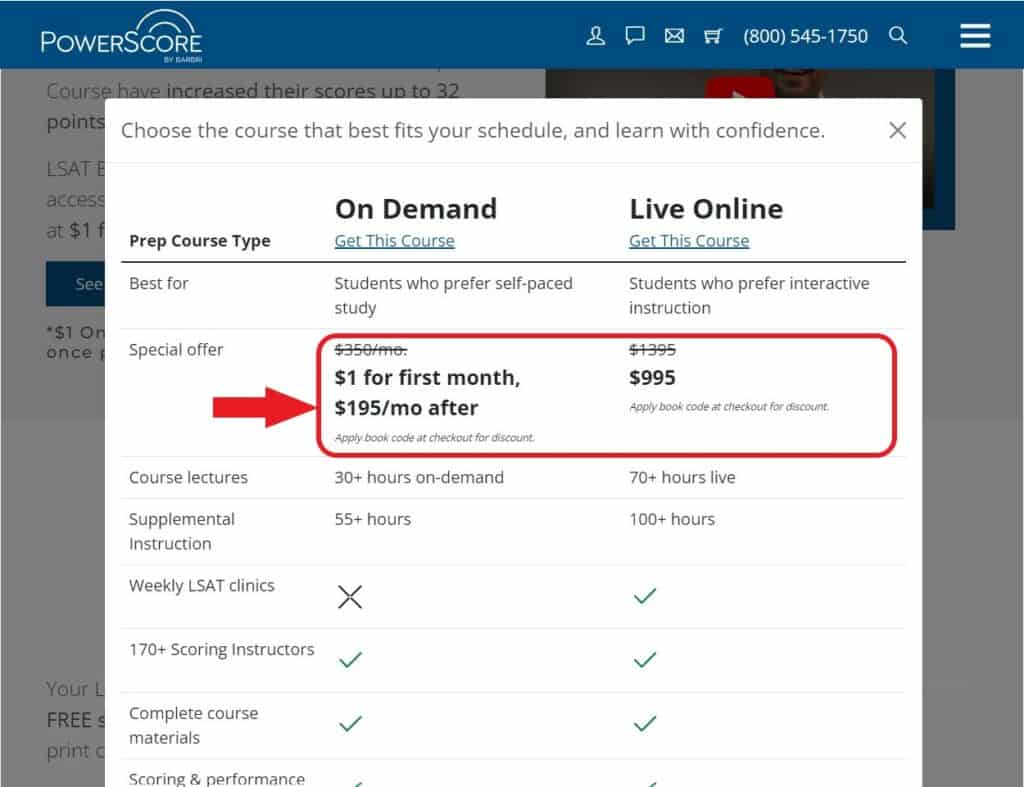
Task: Open the hamburger navigation menu
Action: pyautogui.click(x=974, y=35)
